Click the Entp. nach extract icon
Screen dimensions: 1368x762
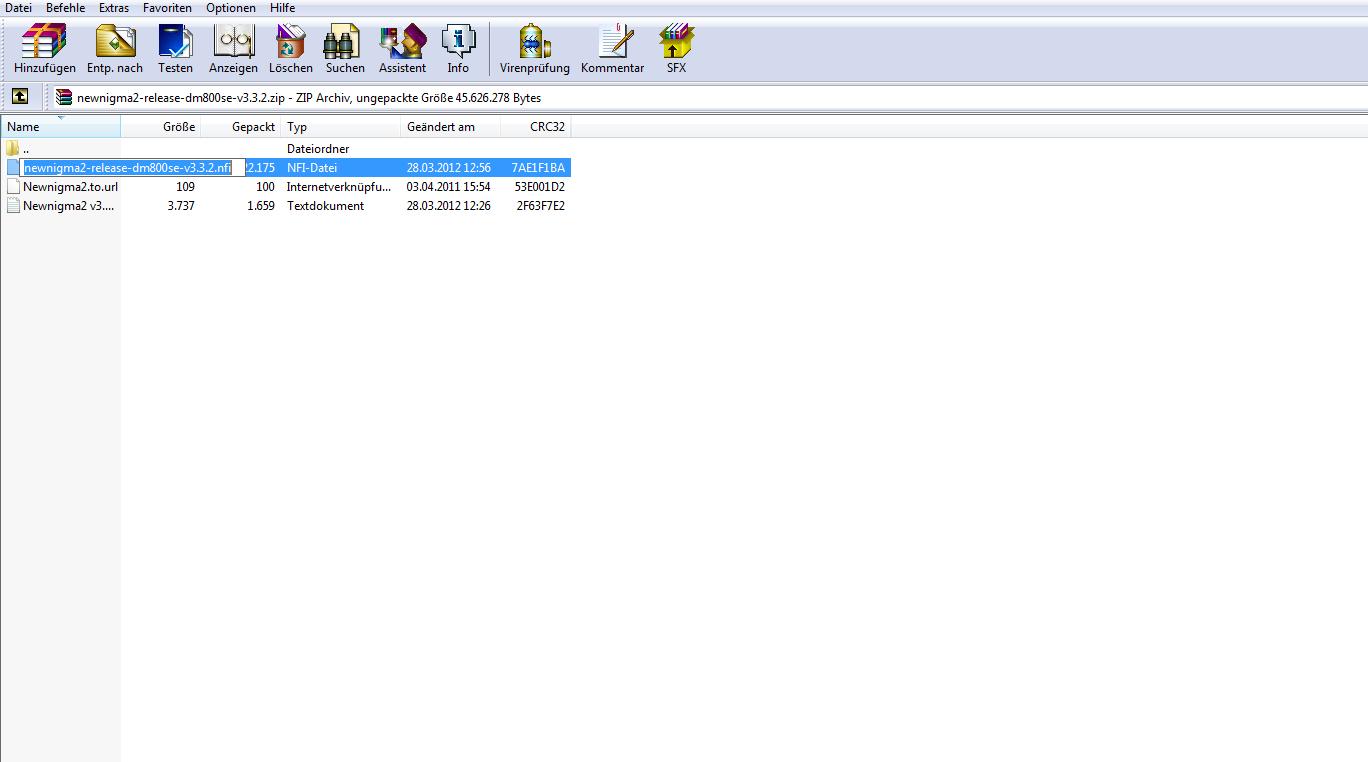(x=115, y=49)
